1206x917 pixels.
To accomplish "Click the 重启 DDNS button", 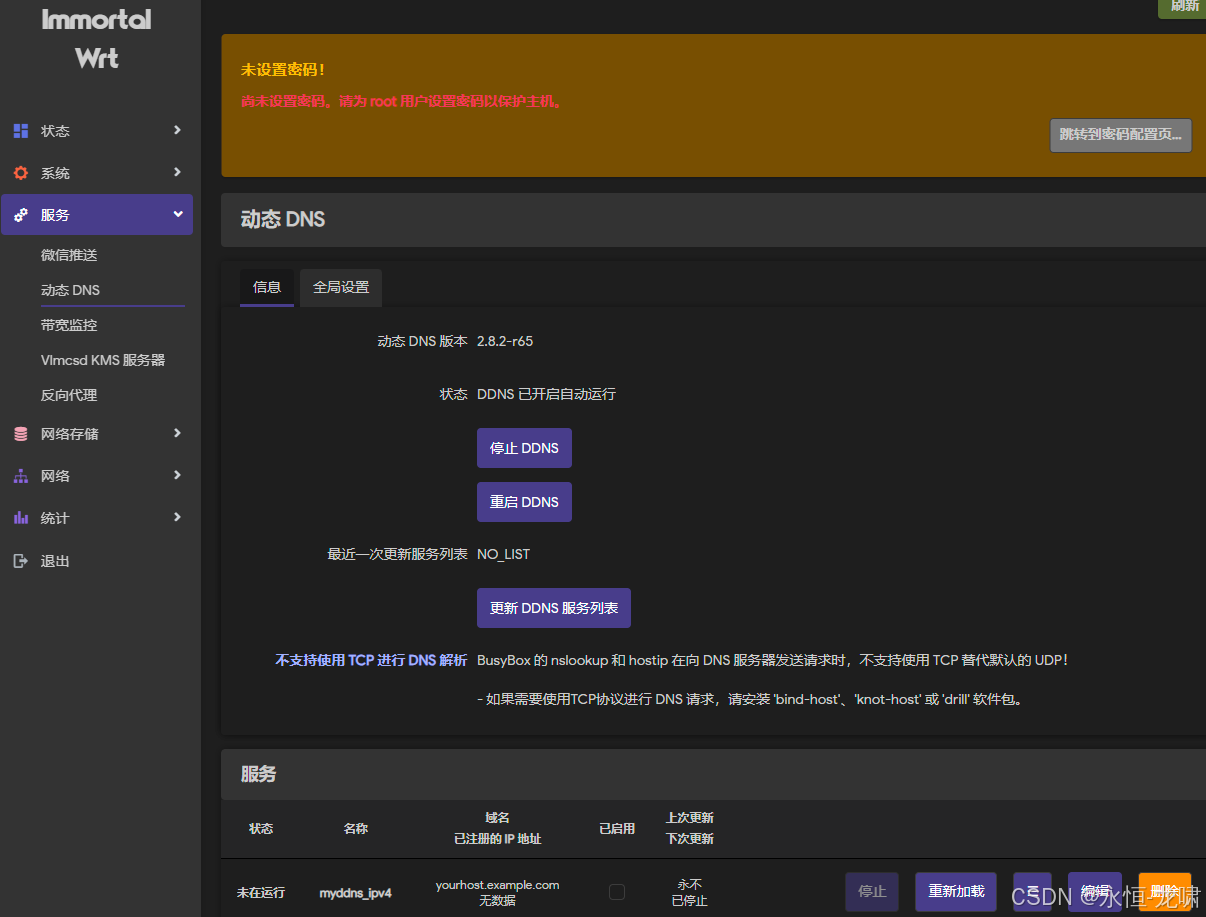I will click(x=524, y=502).
